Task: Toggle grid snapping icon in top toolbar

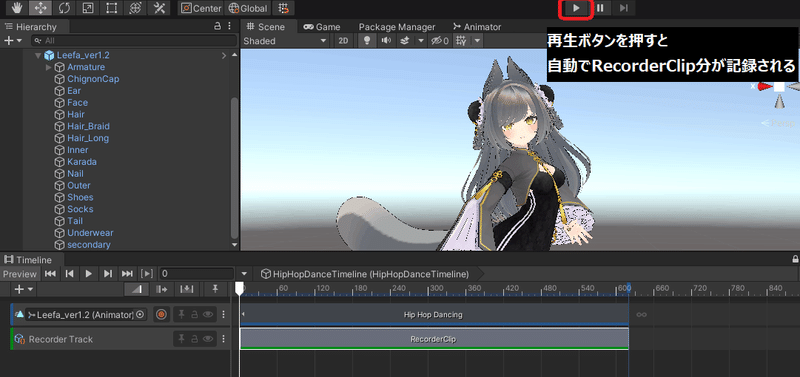Action: (284, 8)
